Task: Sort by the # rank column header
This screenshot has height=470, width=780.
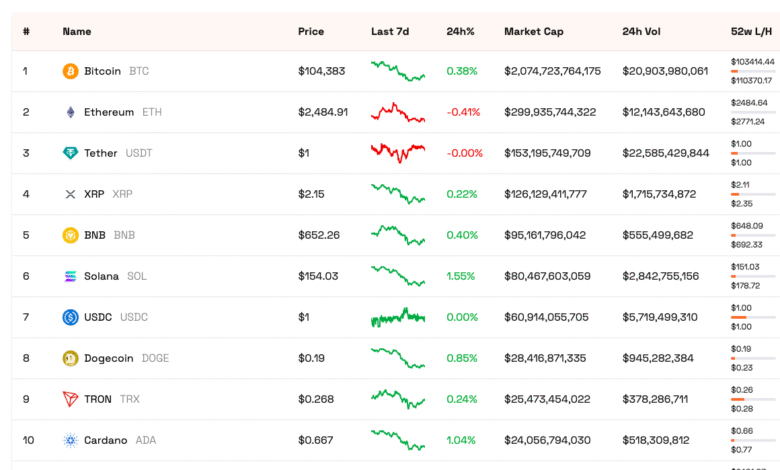Action: (26, 31)
